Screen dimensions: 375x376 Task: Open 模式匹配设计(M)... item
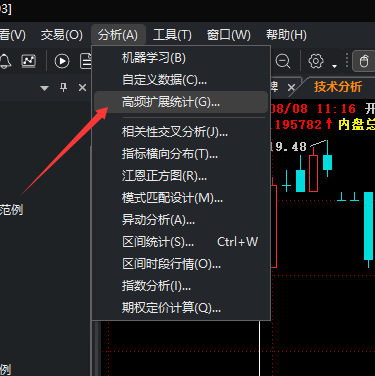coord(181,198)
